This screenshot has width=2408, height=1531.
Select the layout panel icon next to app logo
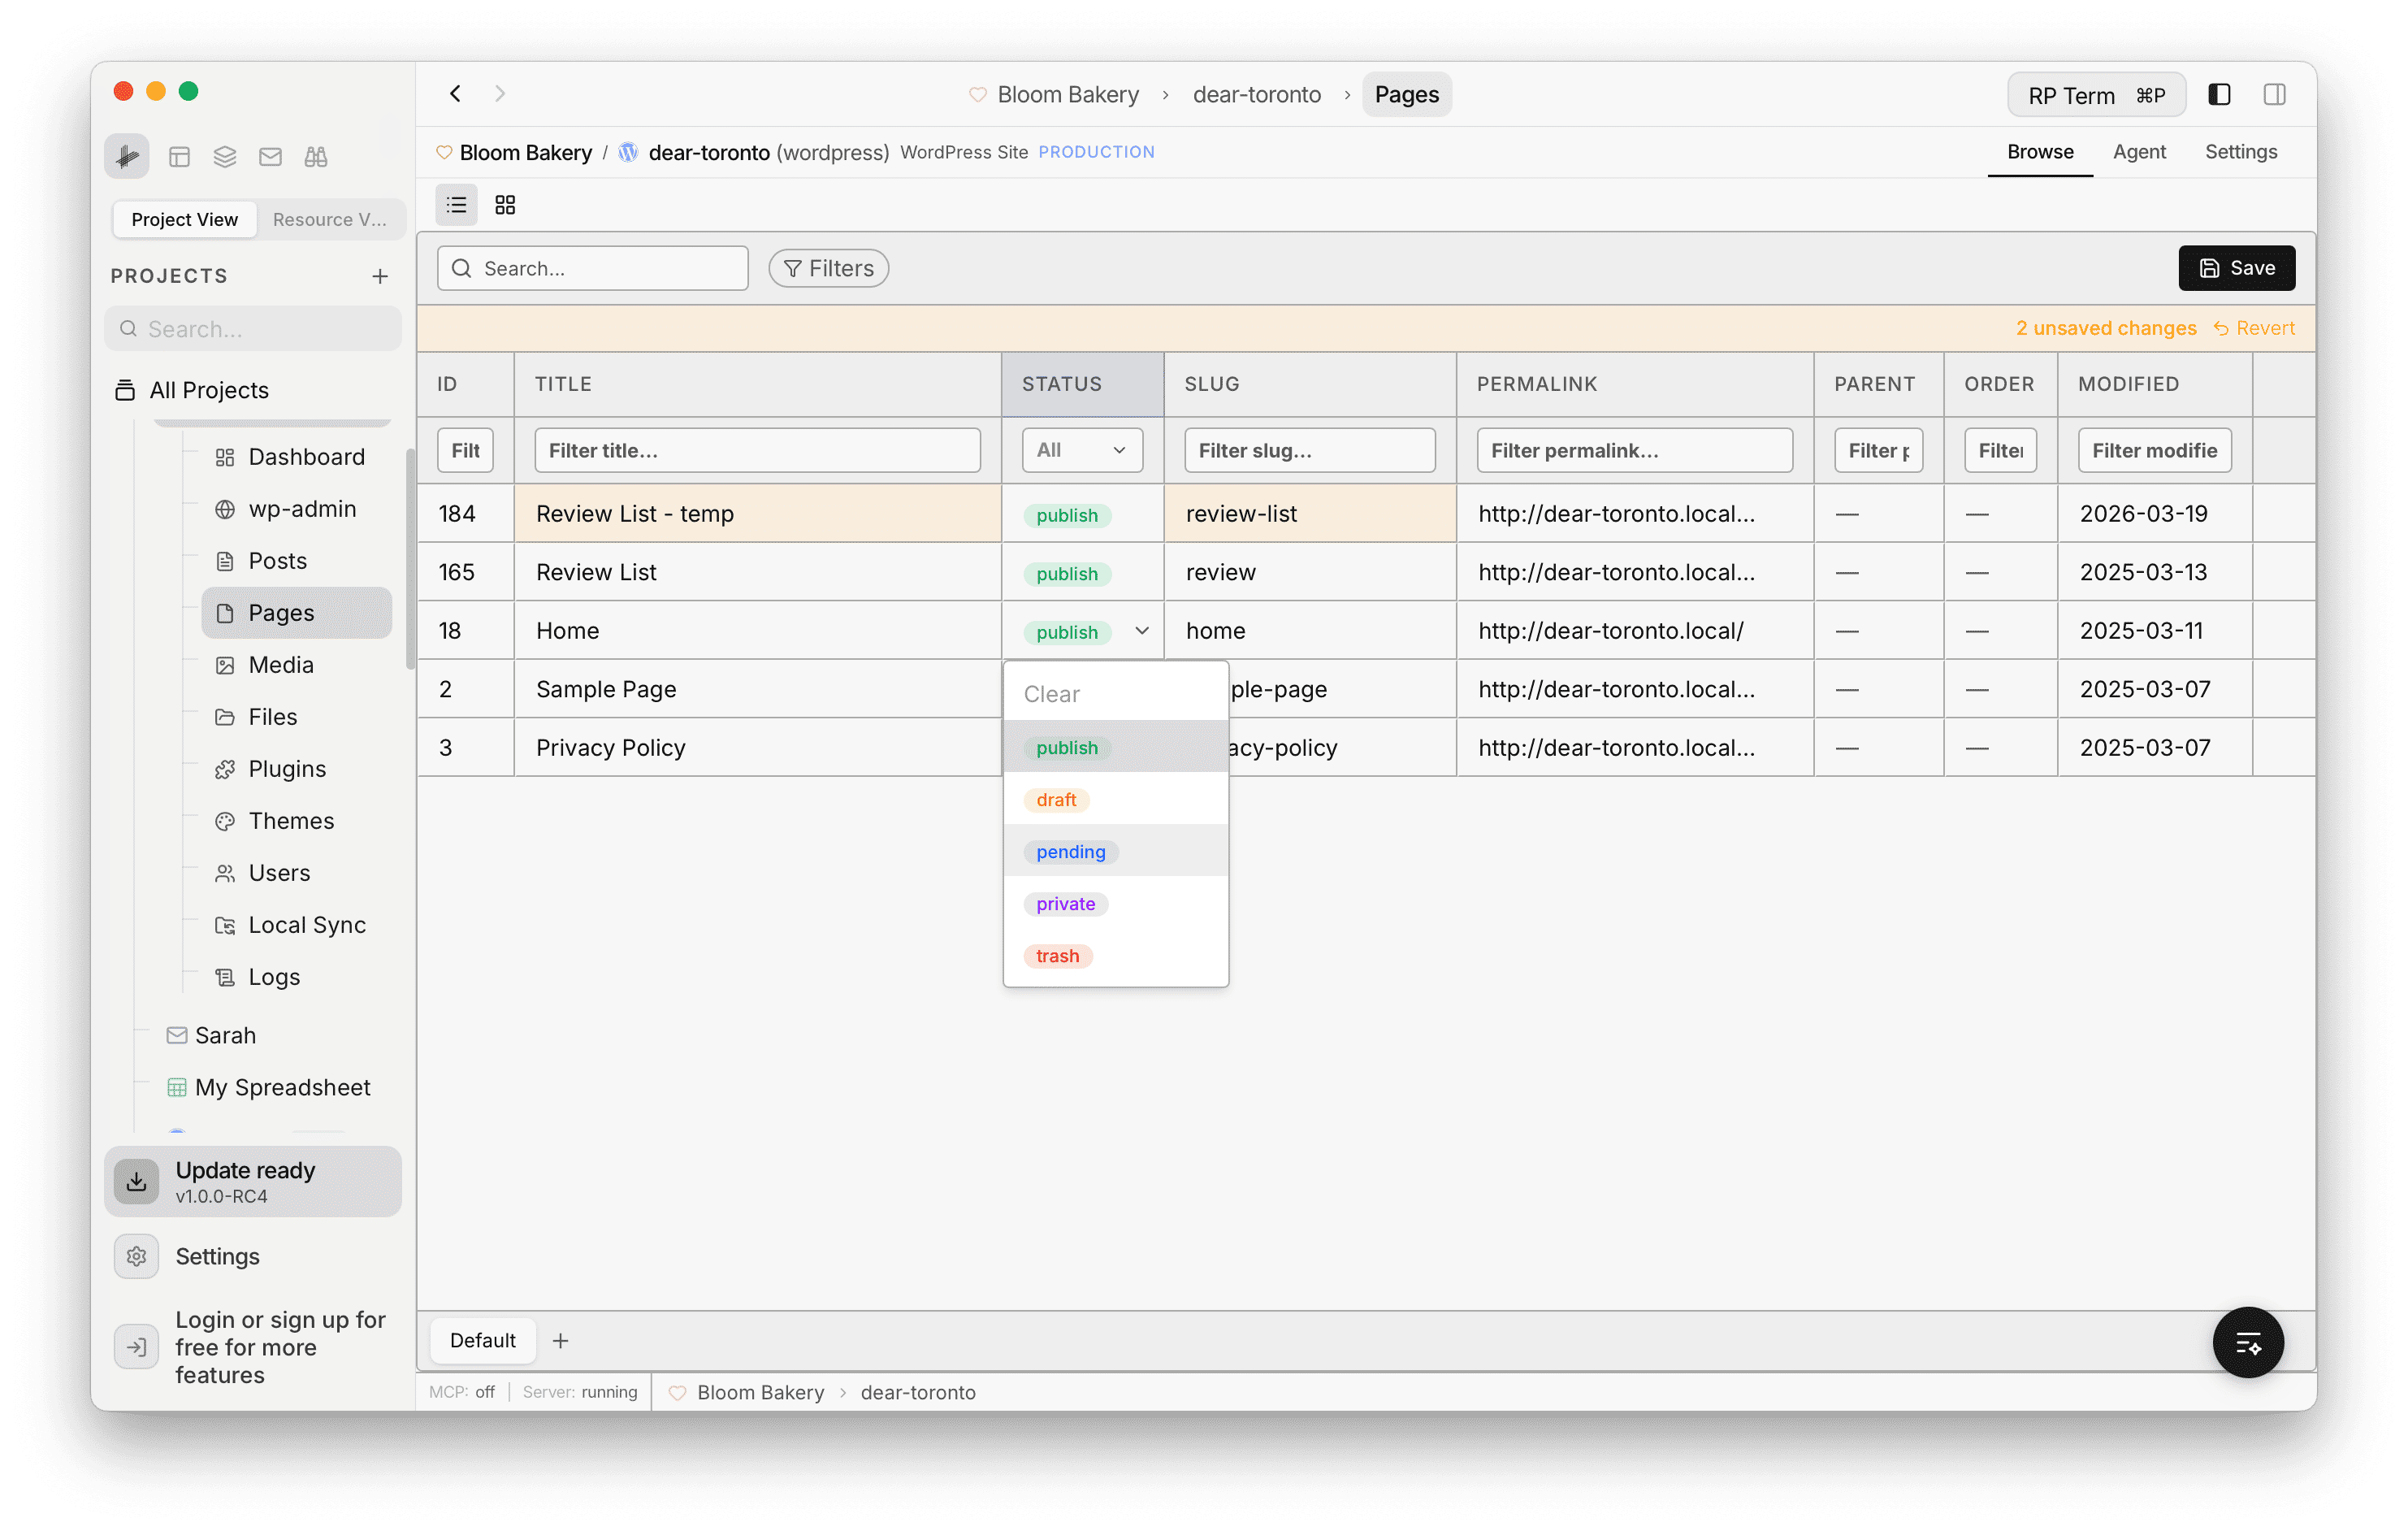pyautogui.click(x=180, y=156)
